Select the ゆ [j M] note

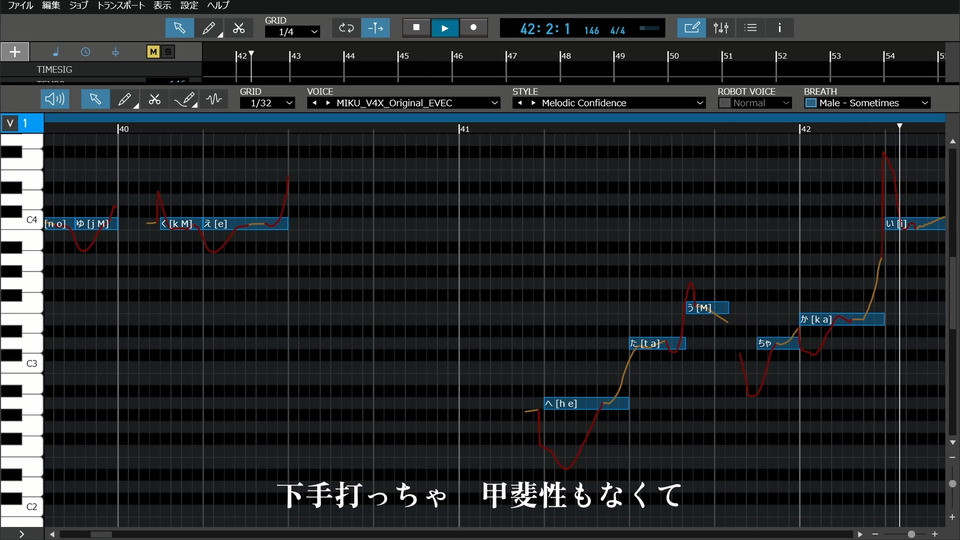pyautogui.click(x=96, y=223)
